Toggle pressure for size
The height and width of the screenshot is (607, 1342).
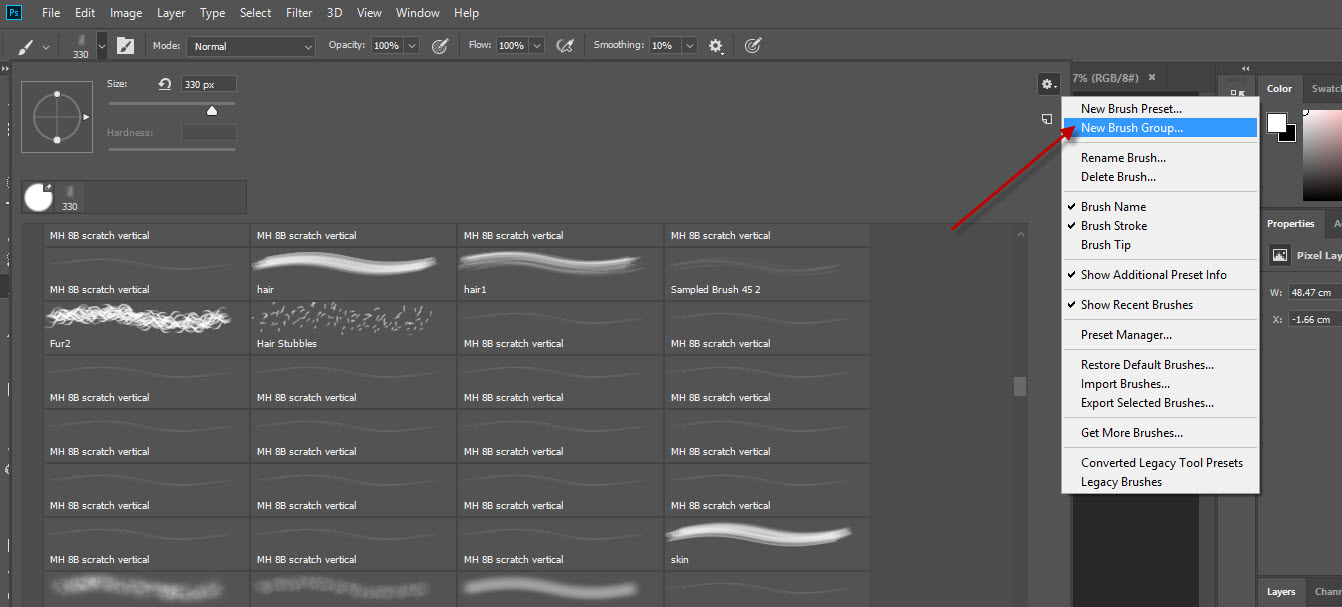point(753,46)
